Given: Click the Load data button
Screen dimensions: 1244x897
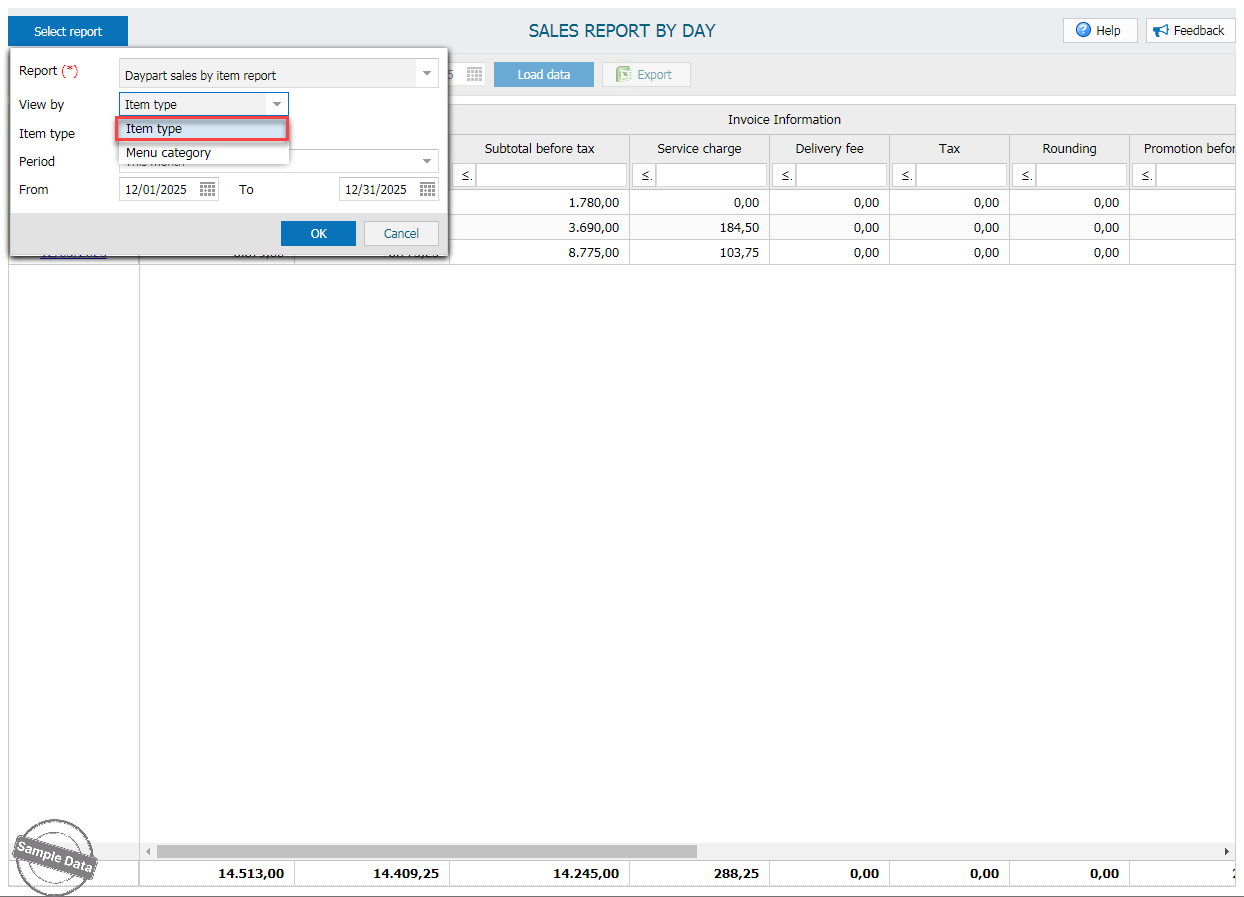Looking at the screenshot, I should (543, 75).
